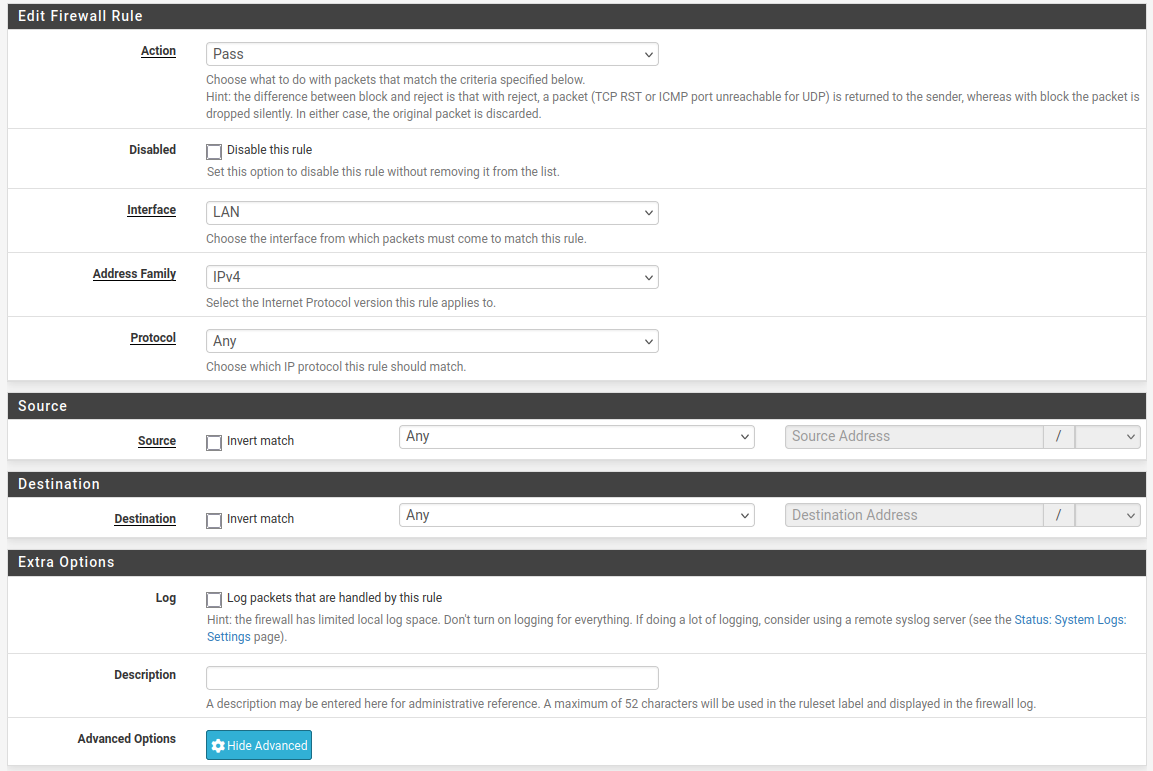Enable Invert match for Source

(x=214, y=443)
